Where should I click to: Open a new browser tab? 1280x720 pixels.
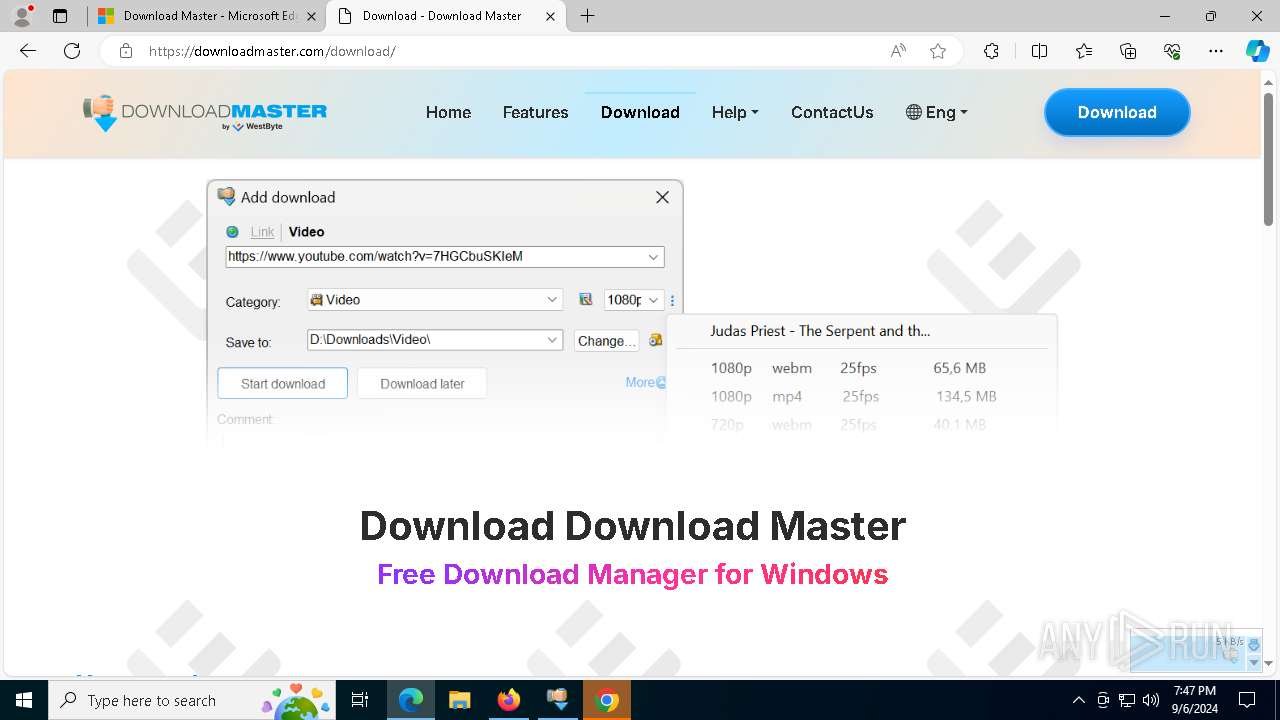click(x=588, y=16)
